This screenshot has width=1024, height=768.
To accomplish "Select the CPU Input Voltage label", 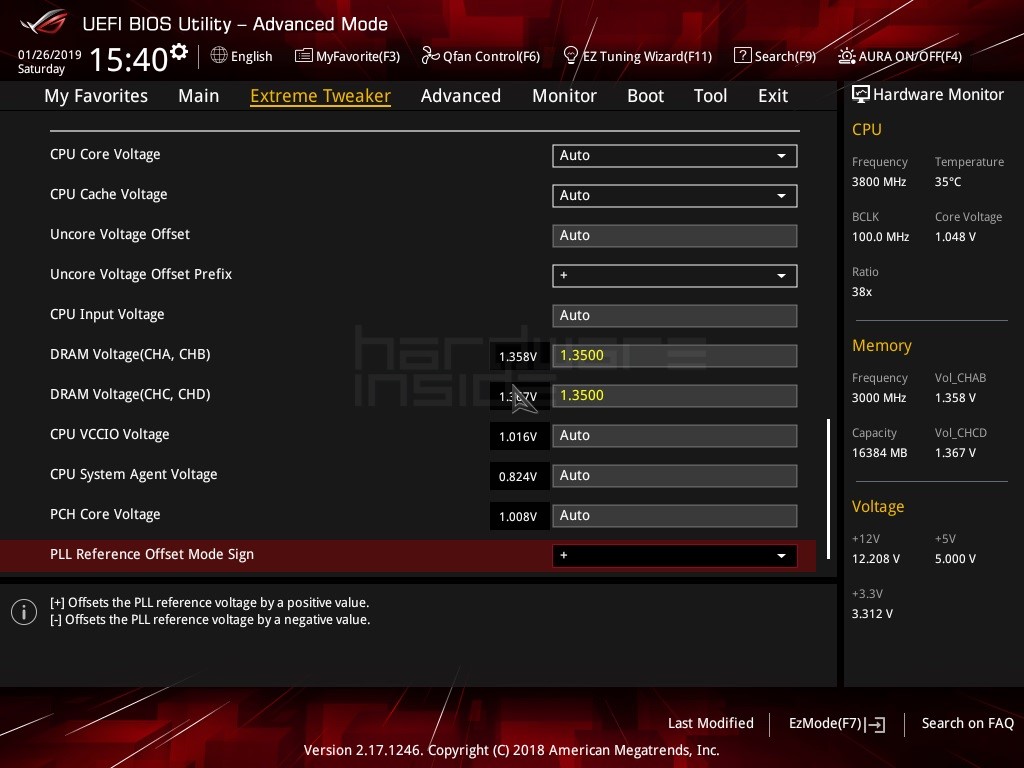I will [x=107, y=315].
